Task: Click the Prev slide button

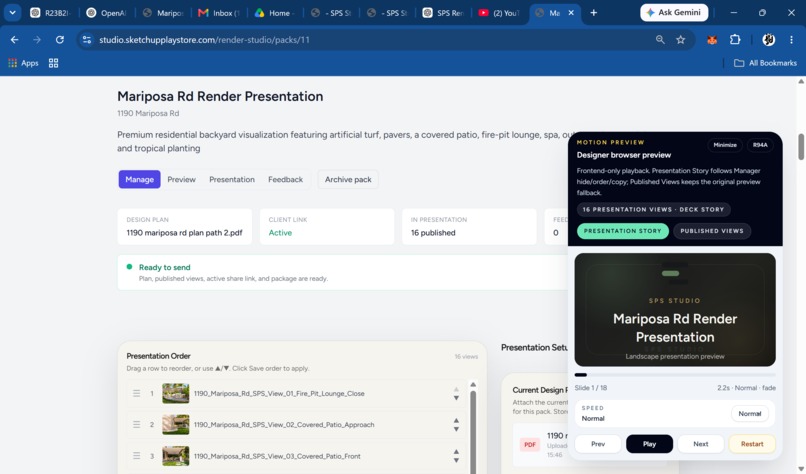Action: tap(598, 444)
